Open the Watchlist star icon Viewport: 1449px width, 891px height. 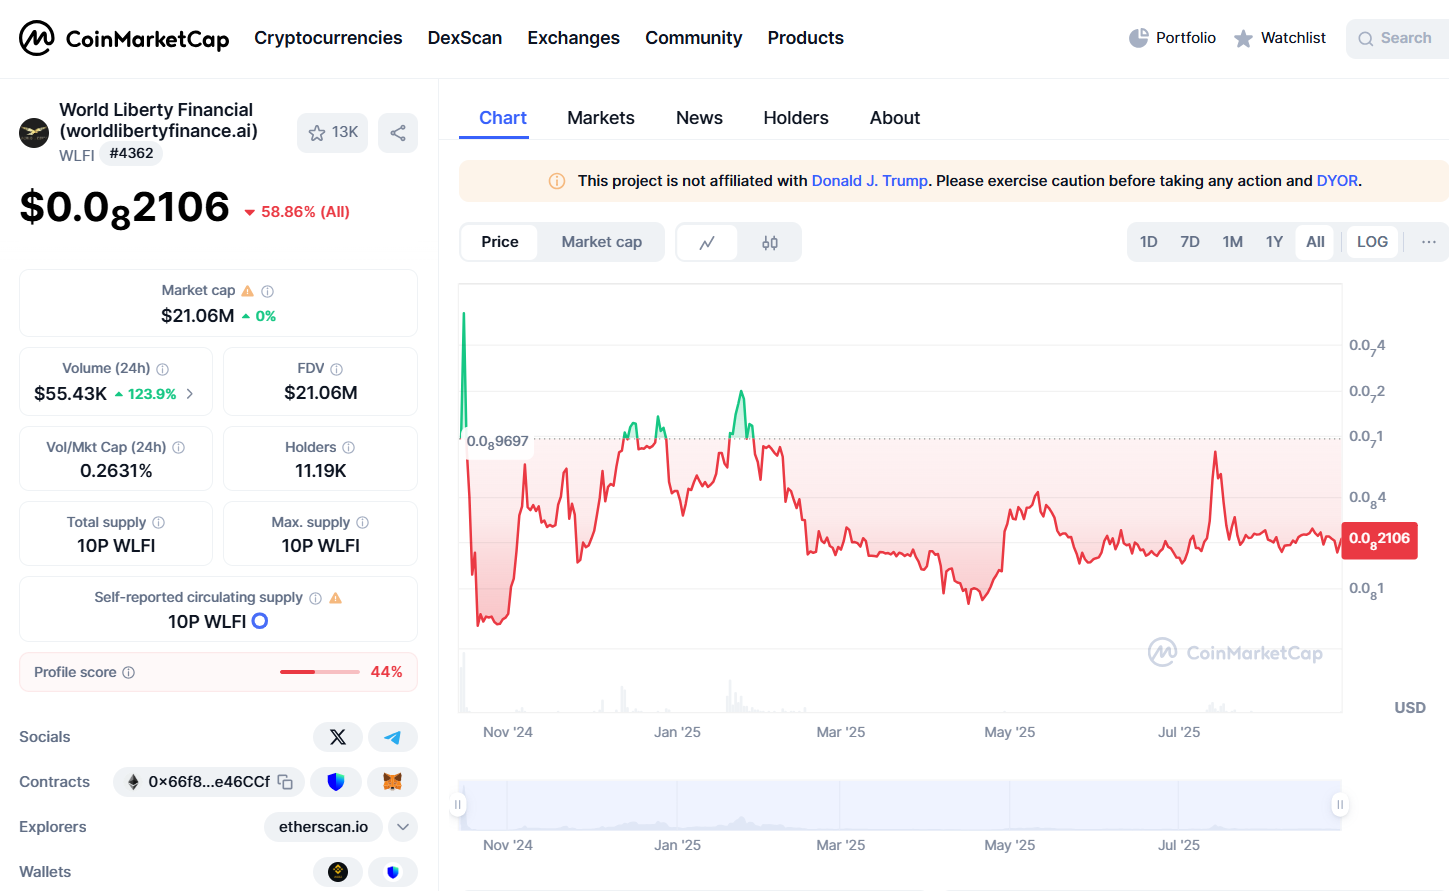click(1243, 38)
